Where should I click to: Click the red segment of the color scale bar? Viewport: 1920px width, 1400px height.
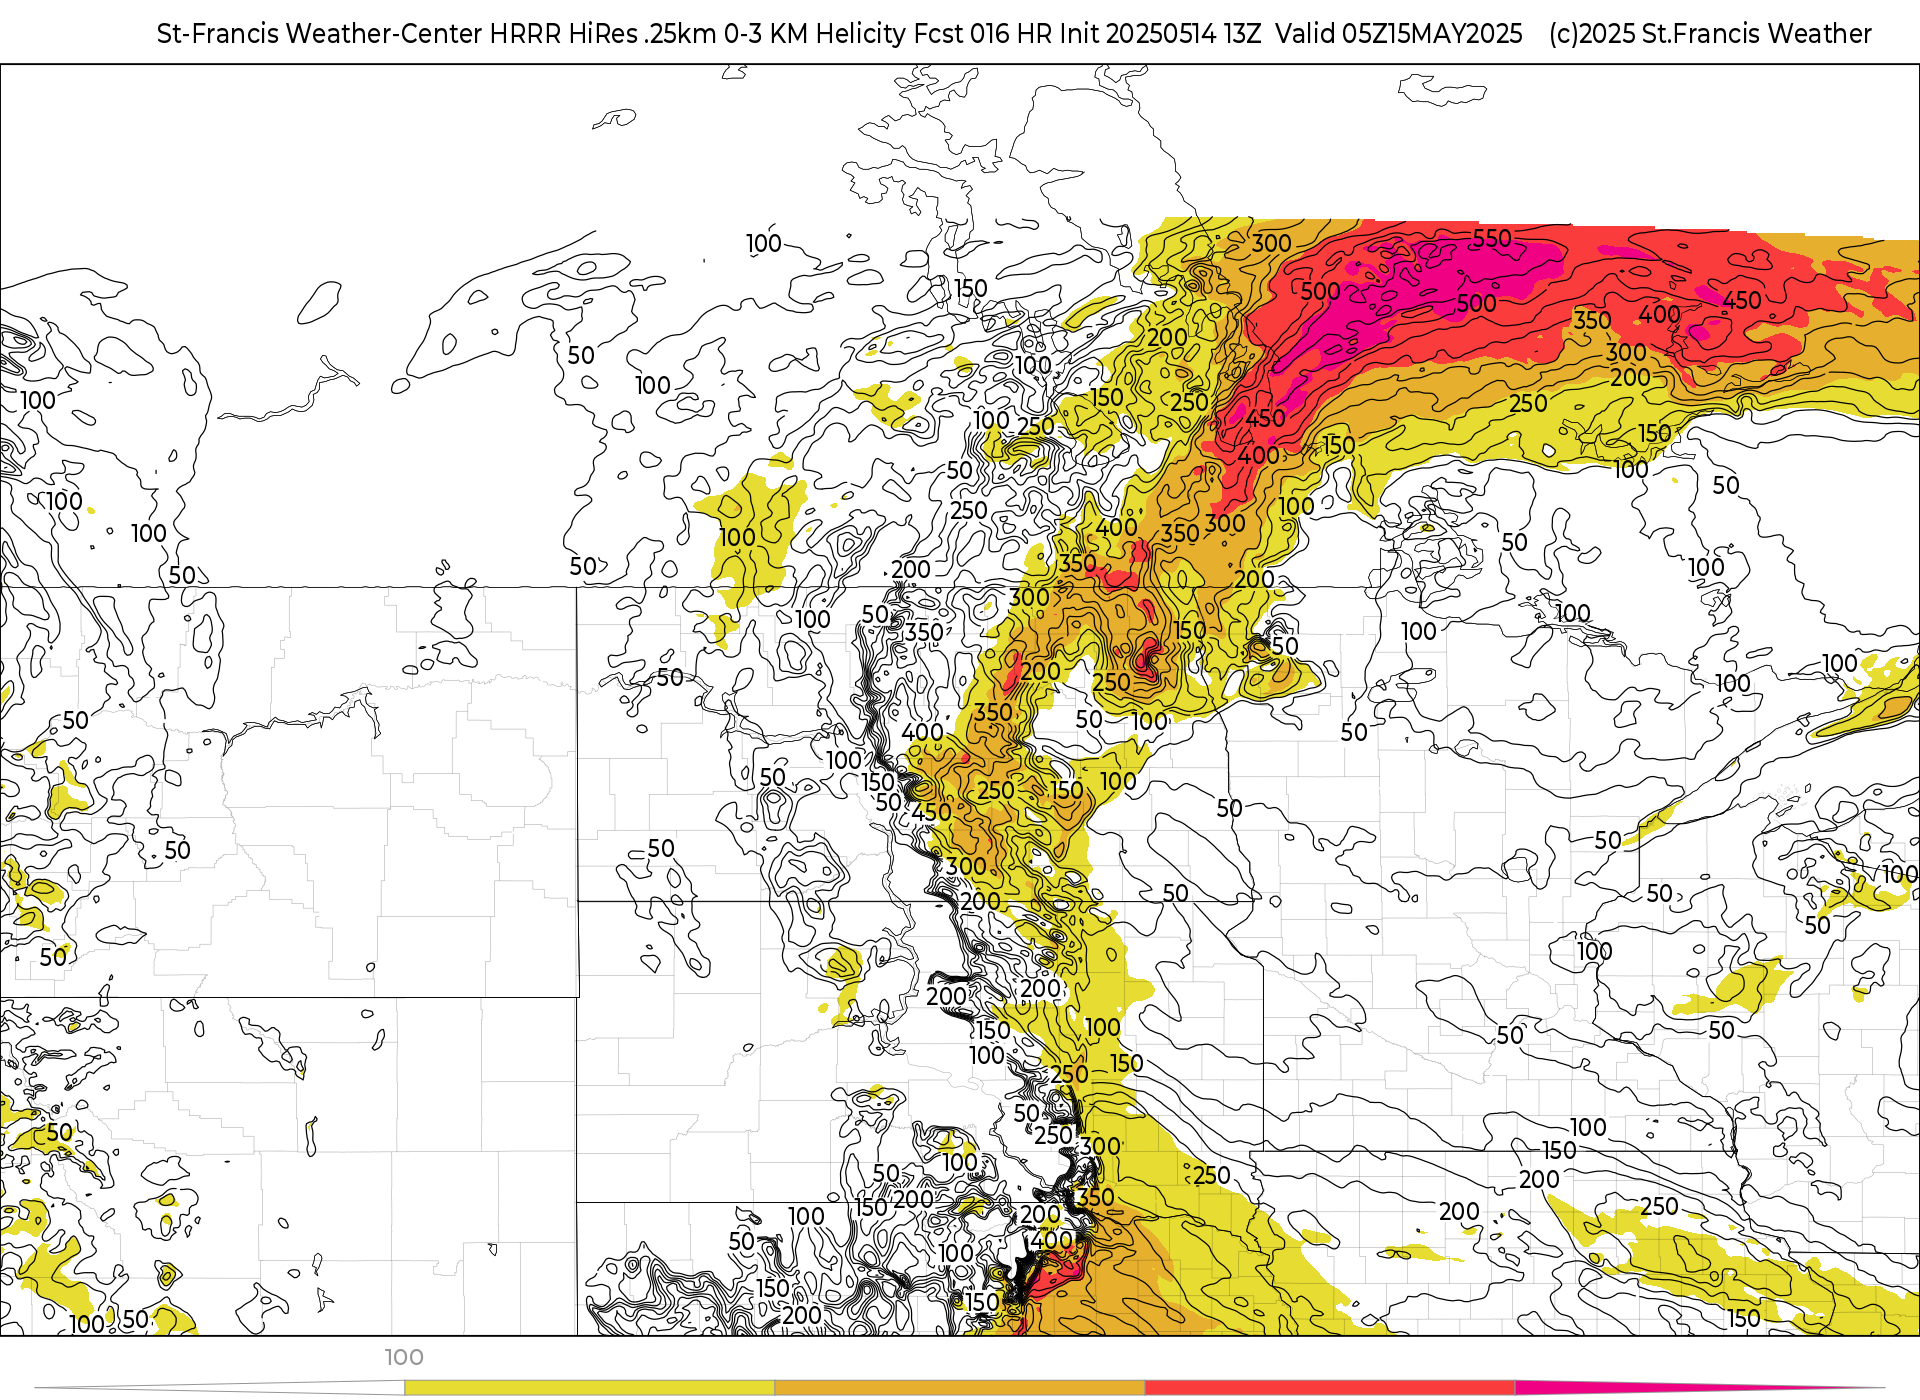point(1330,1388)
